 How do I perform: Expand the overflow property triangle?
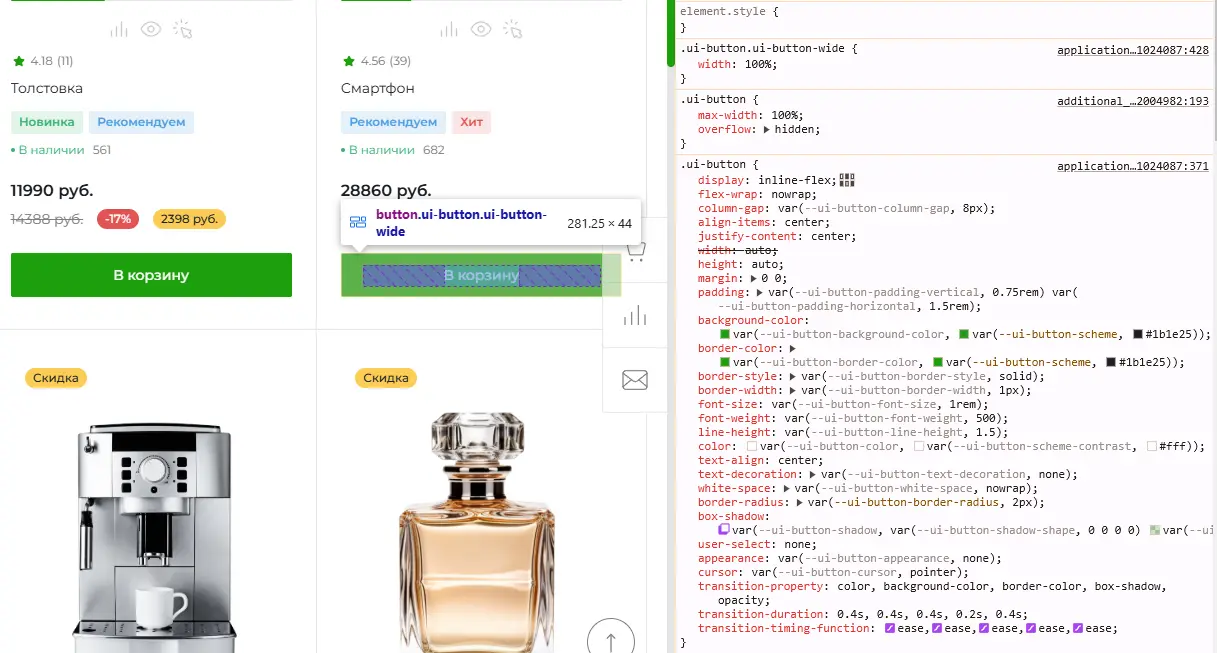(x=767, y=129)
